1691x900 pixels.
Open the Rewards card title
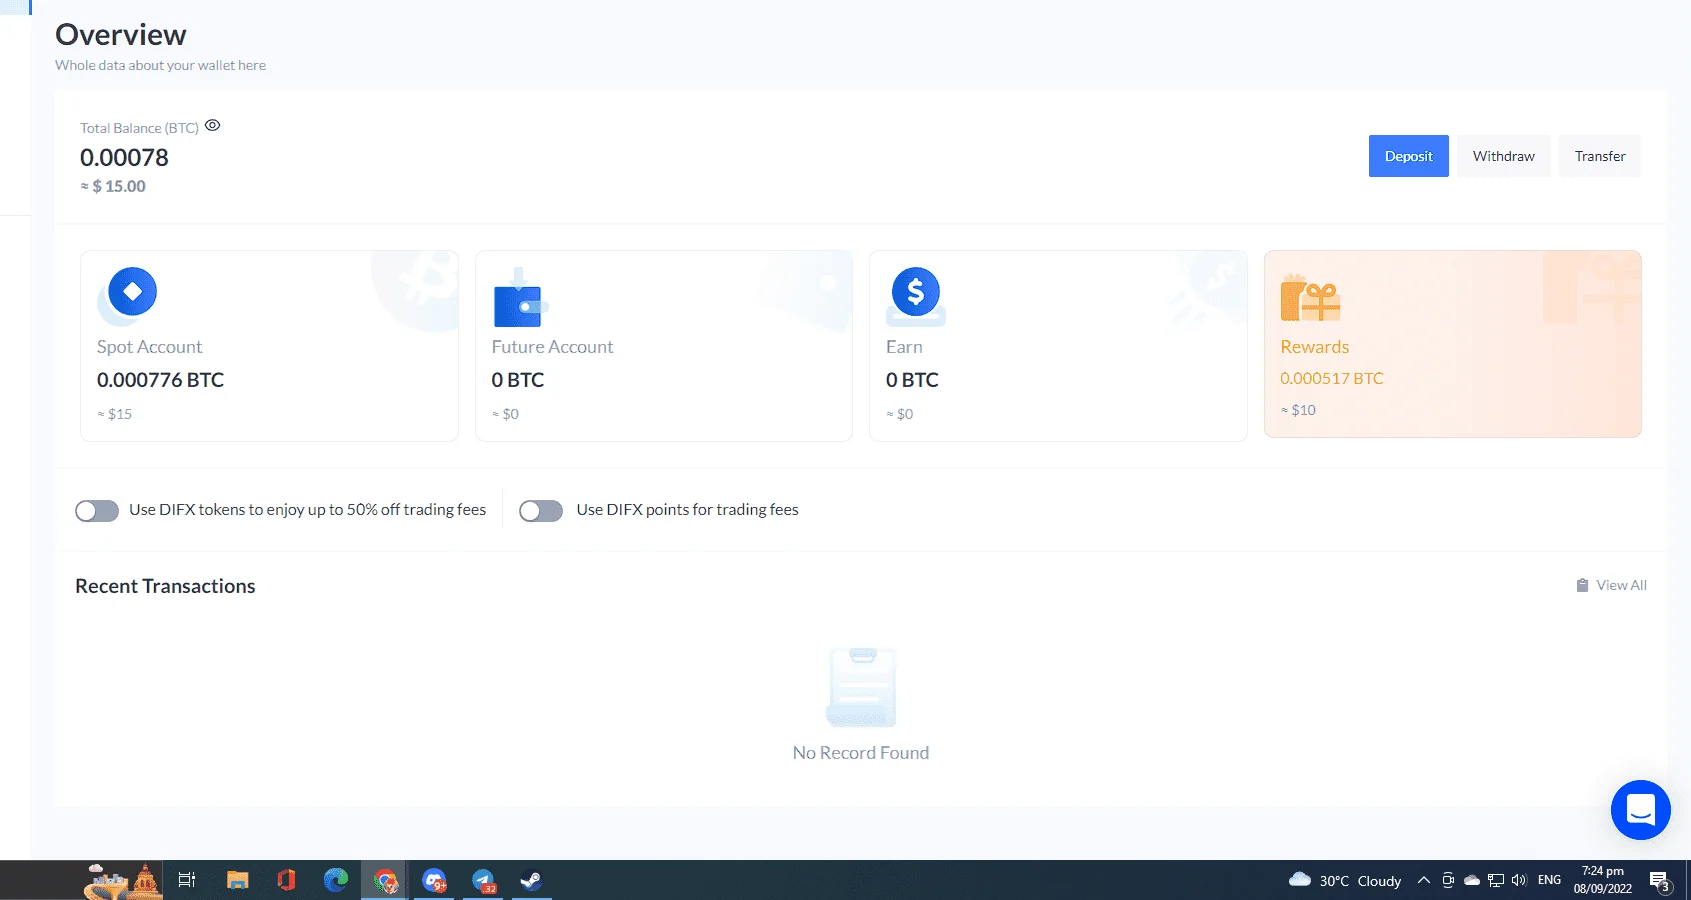coord(1314,347)
